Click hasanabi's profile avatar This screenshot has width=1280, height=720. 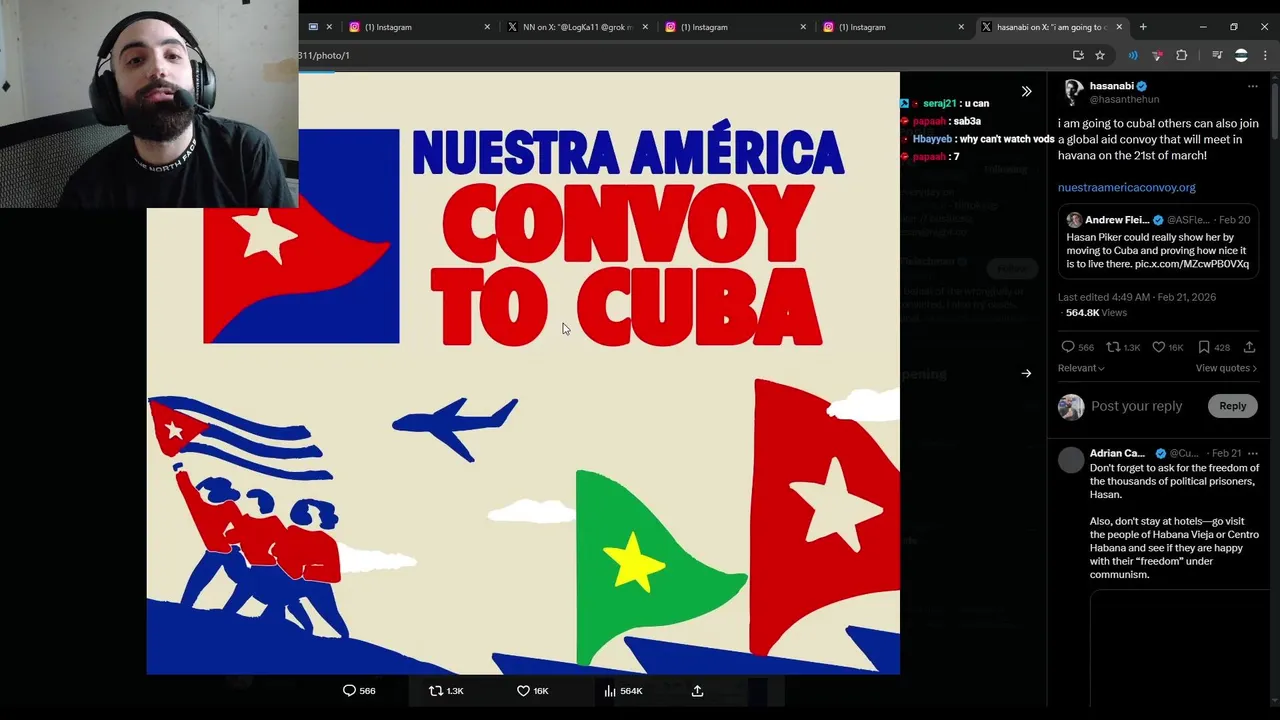(x=1073, y=93)
